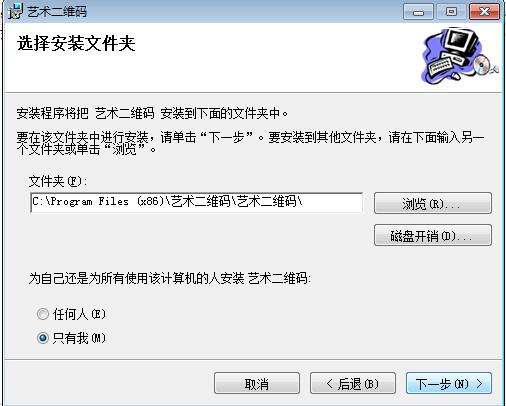The image size is (506, 406).
Task: Click the 选择安装文件夹 heading
Action: (76, 44)
